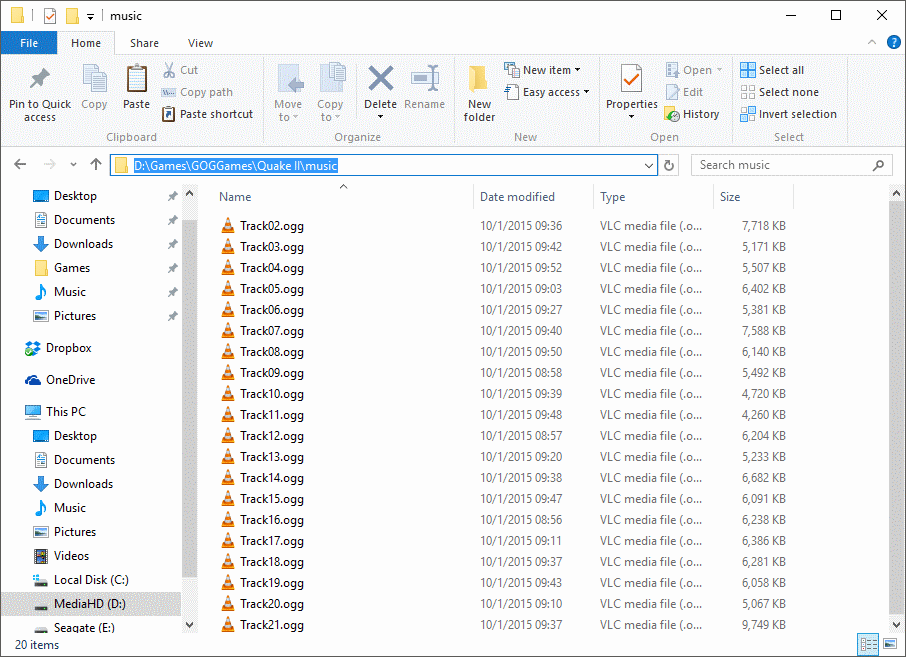Screen dimensions: 906x657
Task: Switch to the Share tab
Action: point(144,43)
